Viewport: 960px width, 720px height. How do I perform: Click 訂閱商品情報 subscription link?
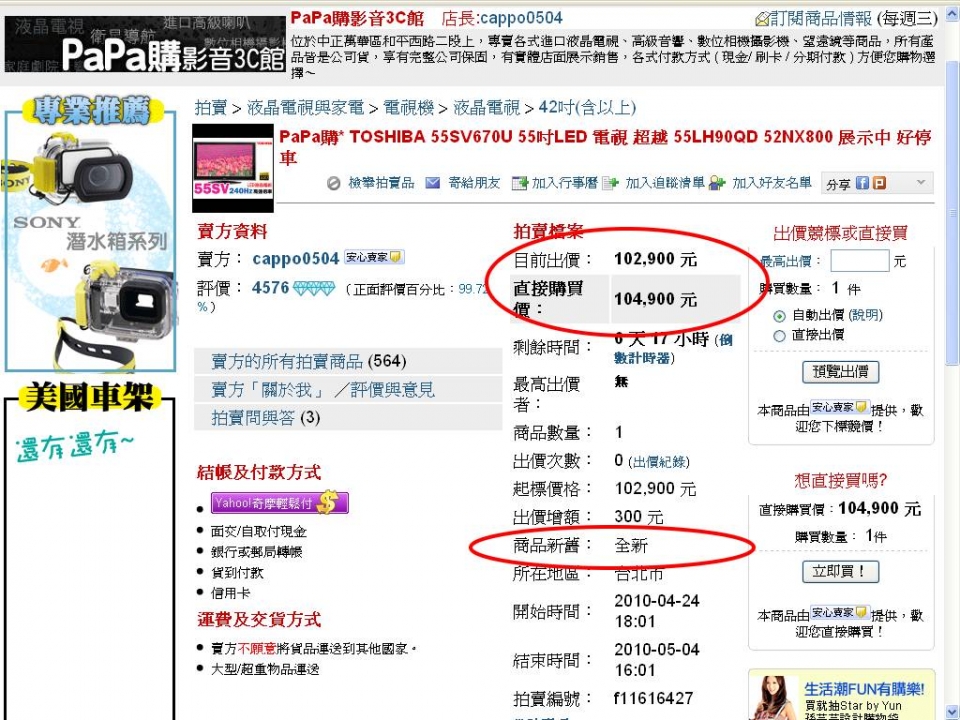820,18
